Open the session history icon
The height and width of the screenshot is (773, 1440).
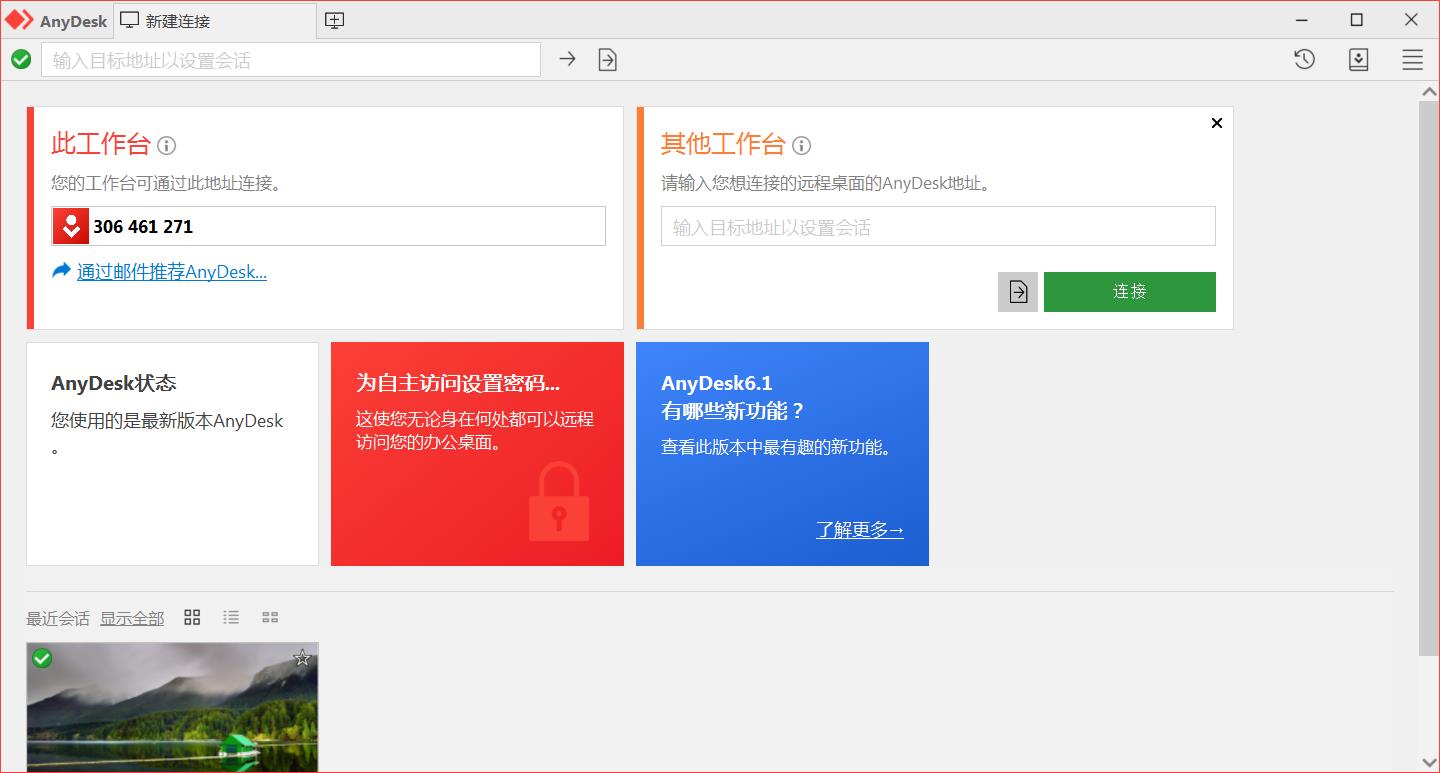[x=1303, y=59]
